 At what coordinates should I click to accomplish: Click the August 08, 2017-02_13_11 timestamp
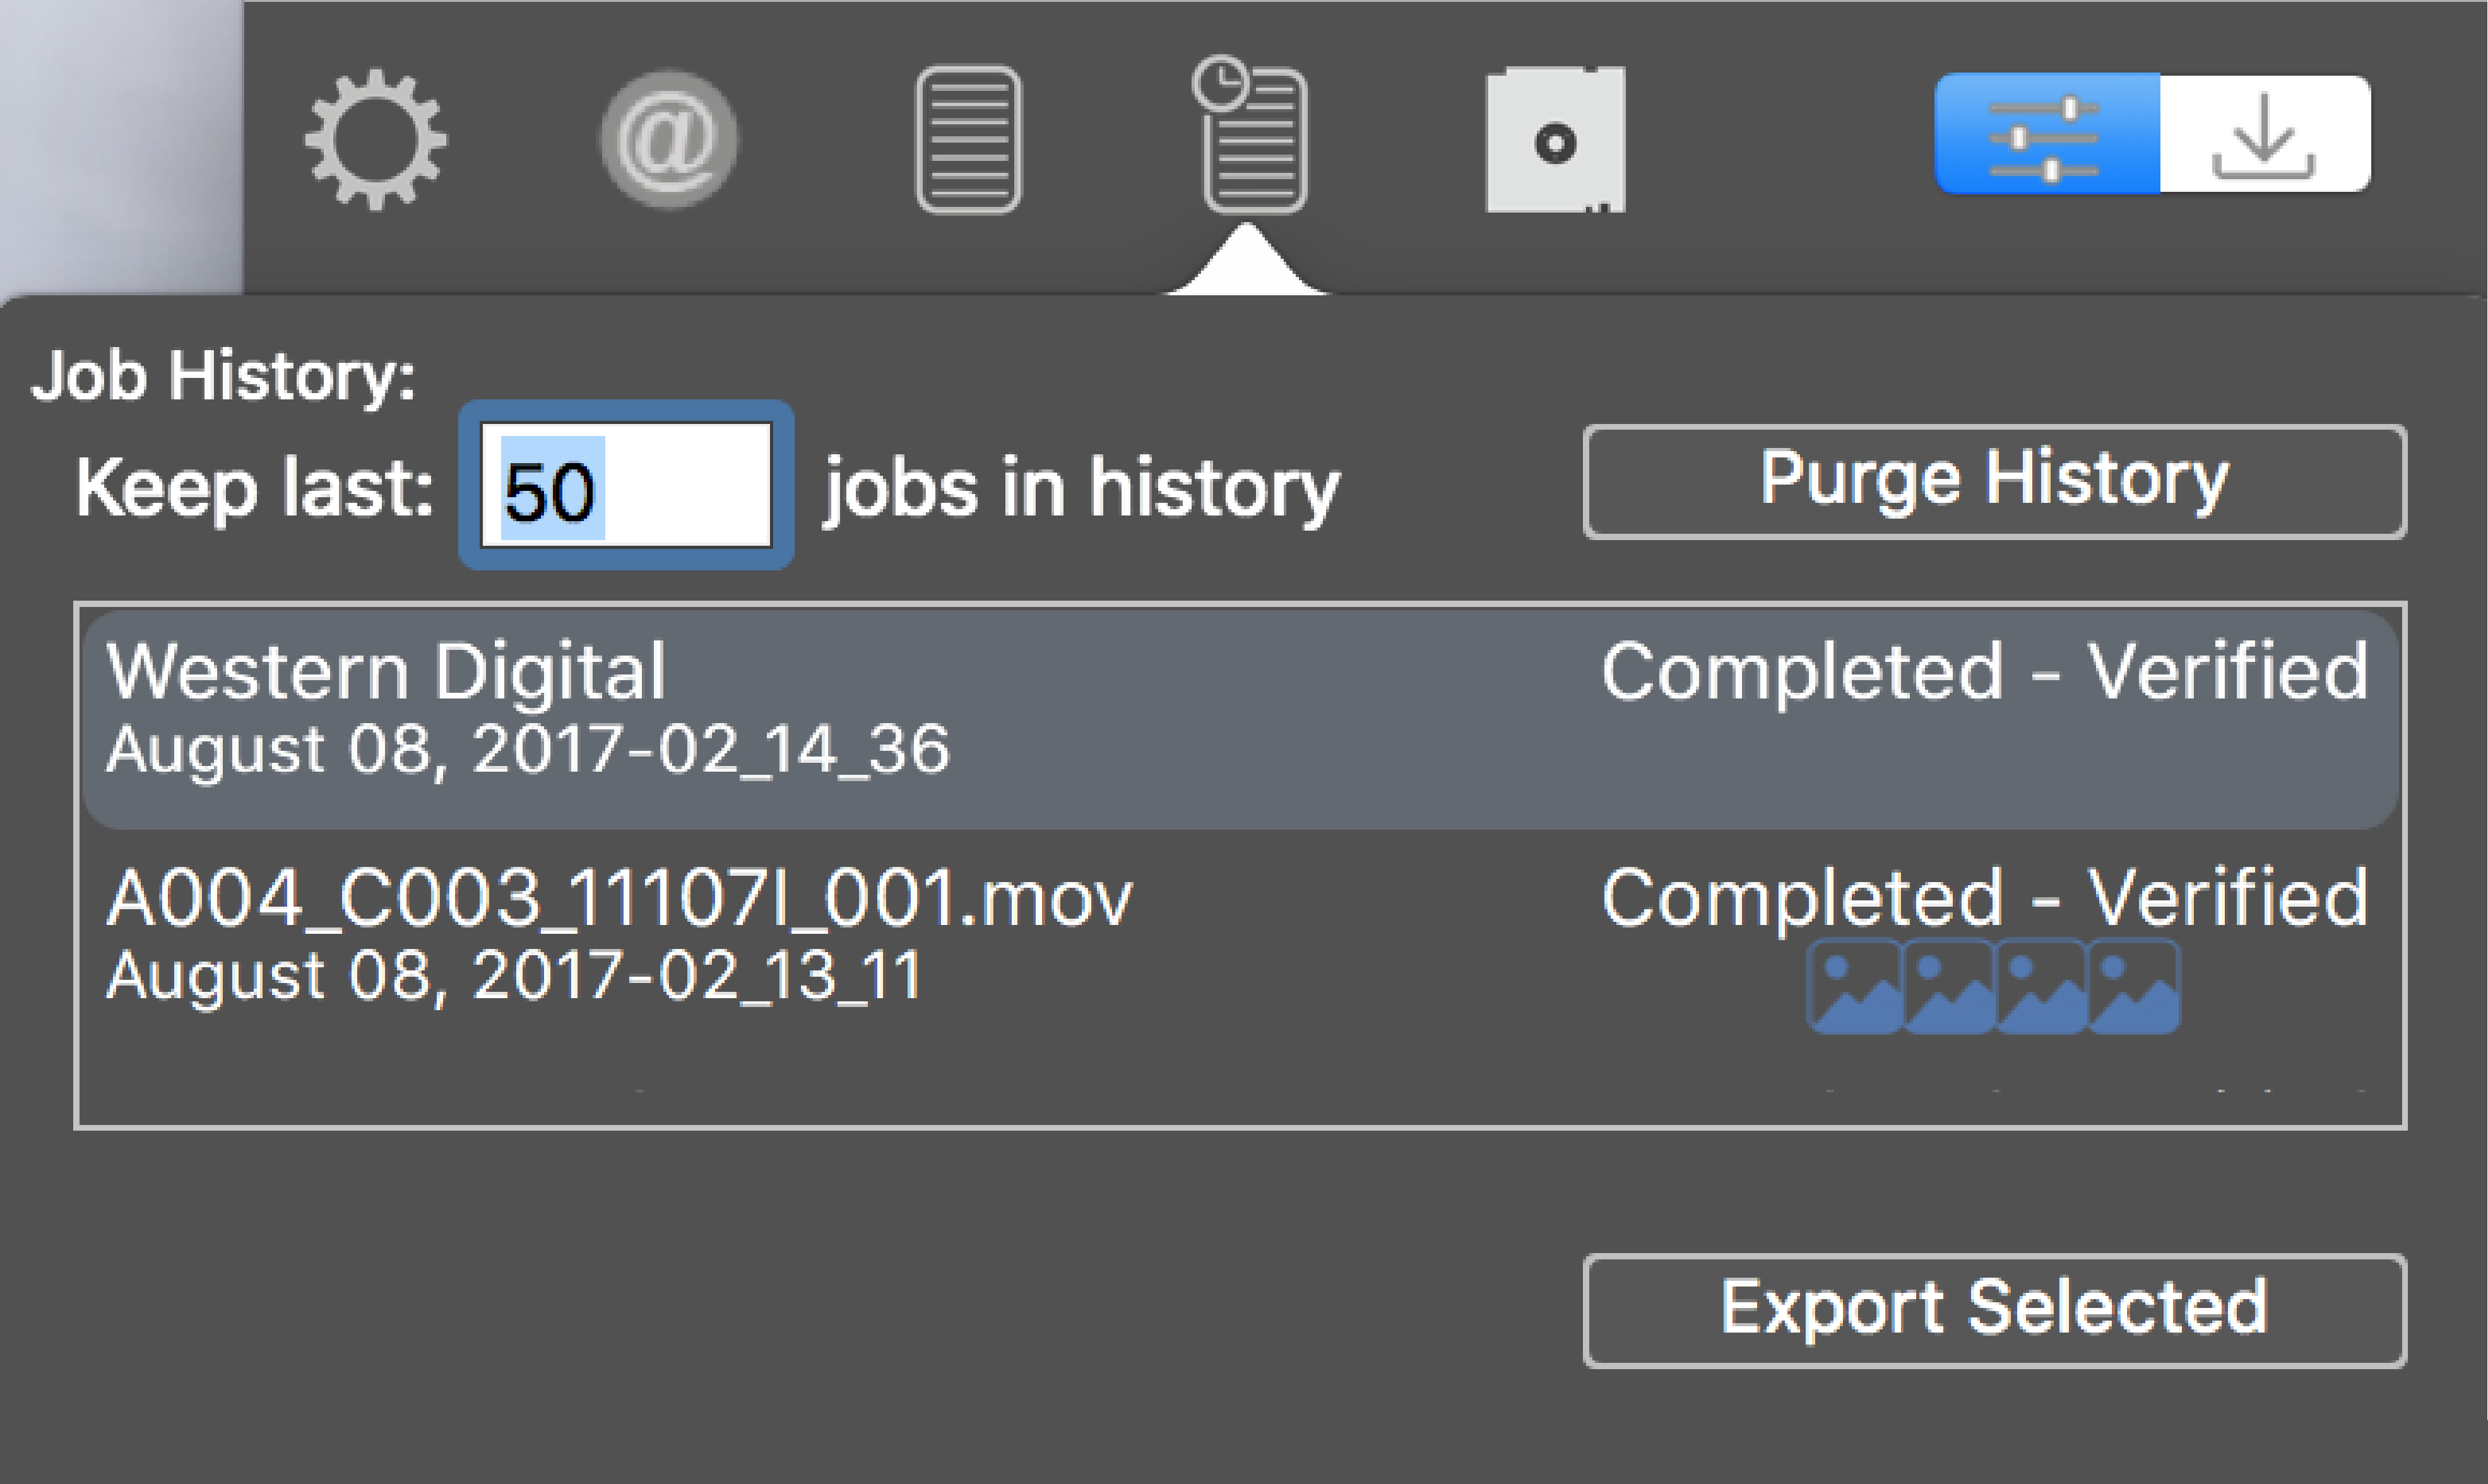[514, 975]
